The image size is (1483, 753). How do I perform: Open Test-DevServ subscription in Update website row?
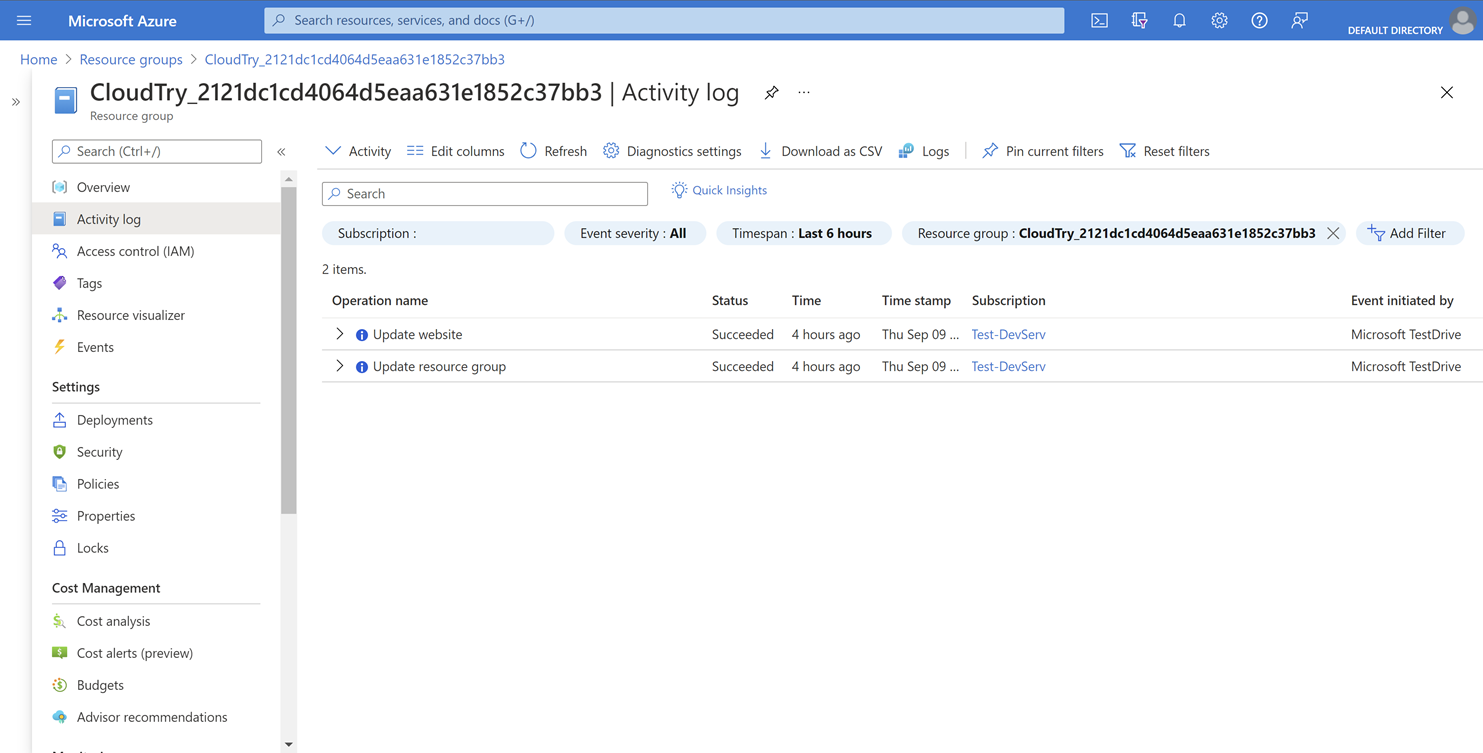tap(1009, 334)
